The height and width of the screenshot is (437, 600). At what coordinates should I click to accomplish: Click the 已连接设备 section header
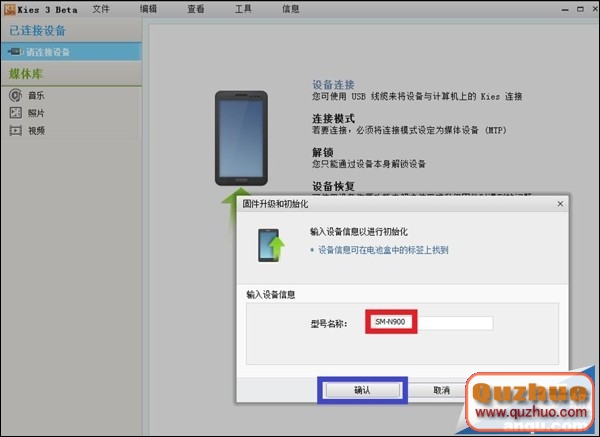[38, 31]
